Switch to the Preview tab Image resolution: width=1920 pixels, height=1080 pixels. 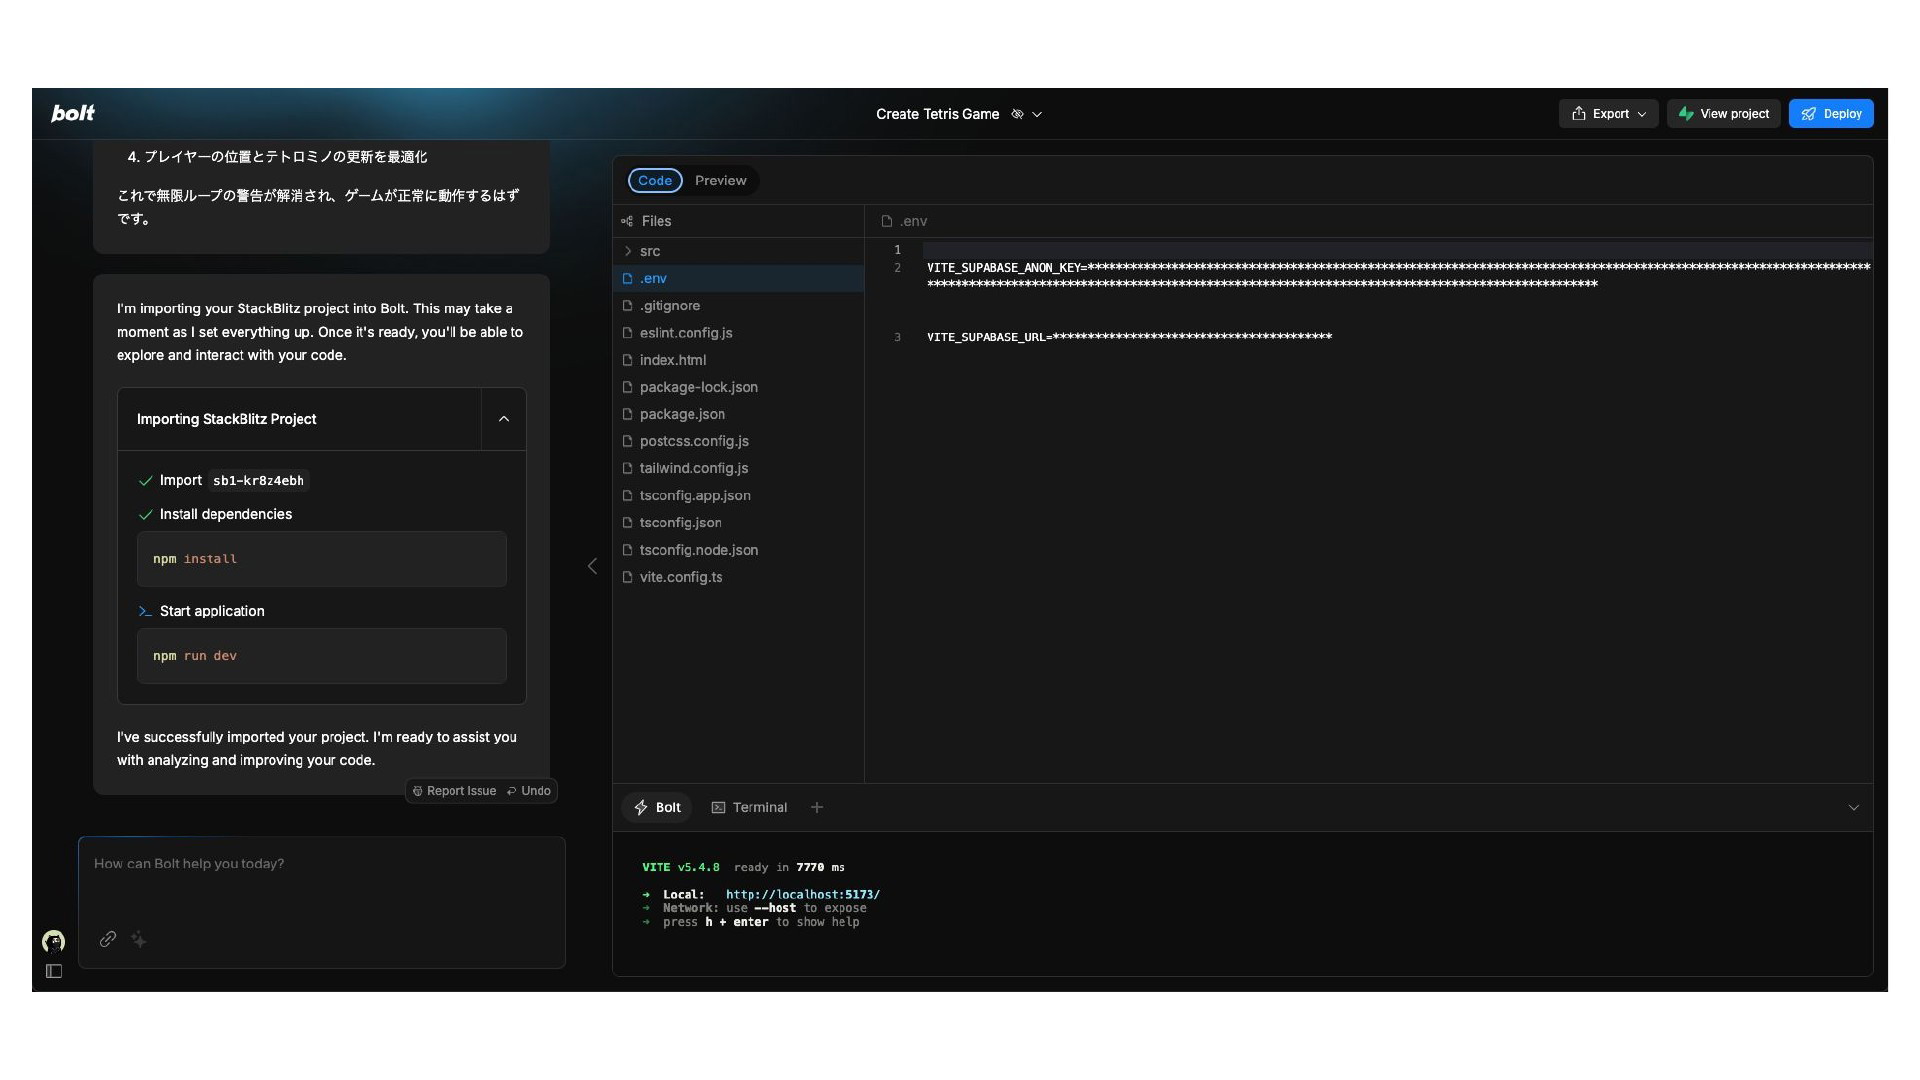click(720, 180)
